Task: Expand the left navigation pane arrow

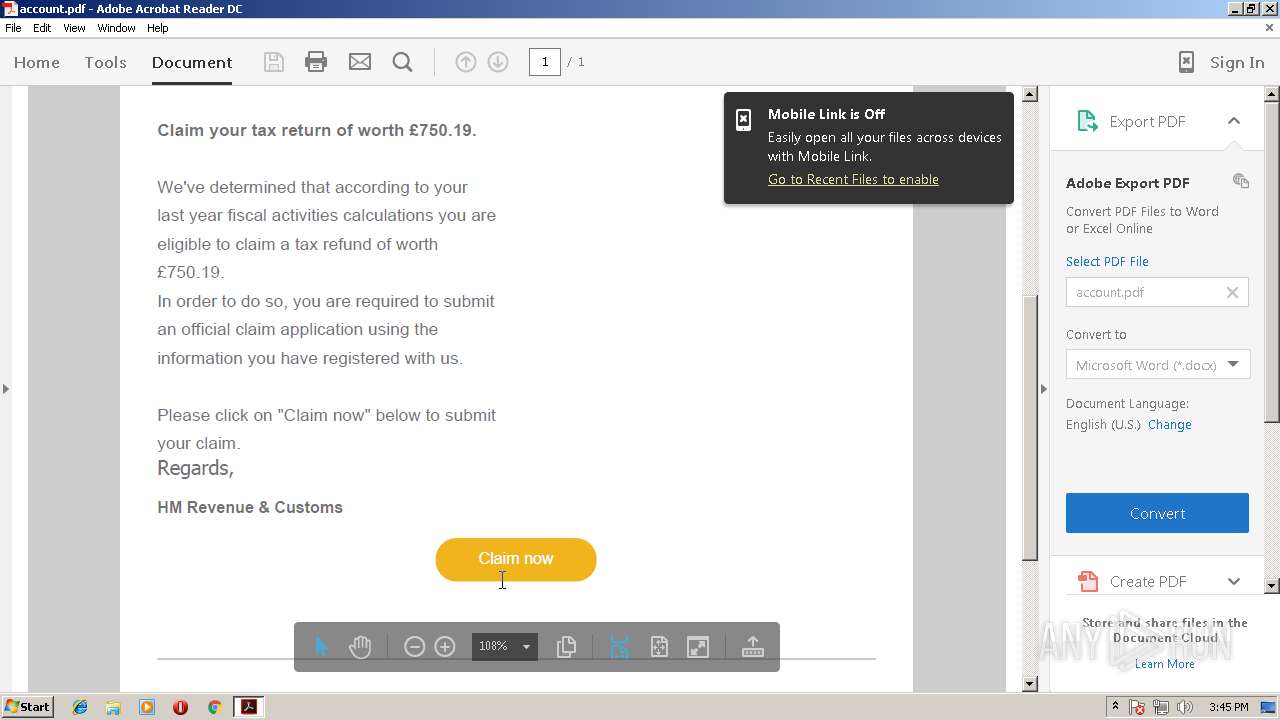Action: [x=6, y=388]
